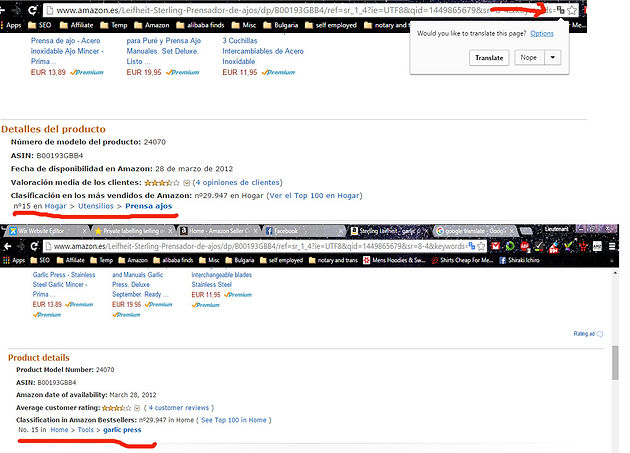Open a new tab in bottom window
Viewport: 630px width, 453px height.
(526, 231)
